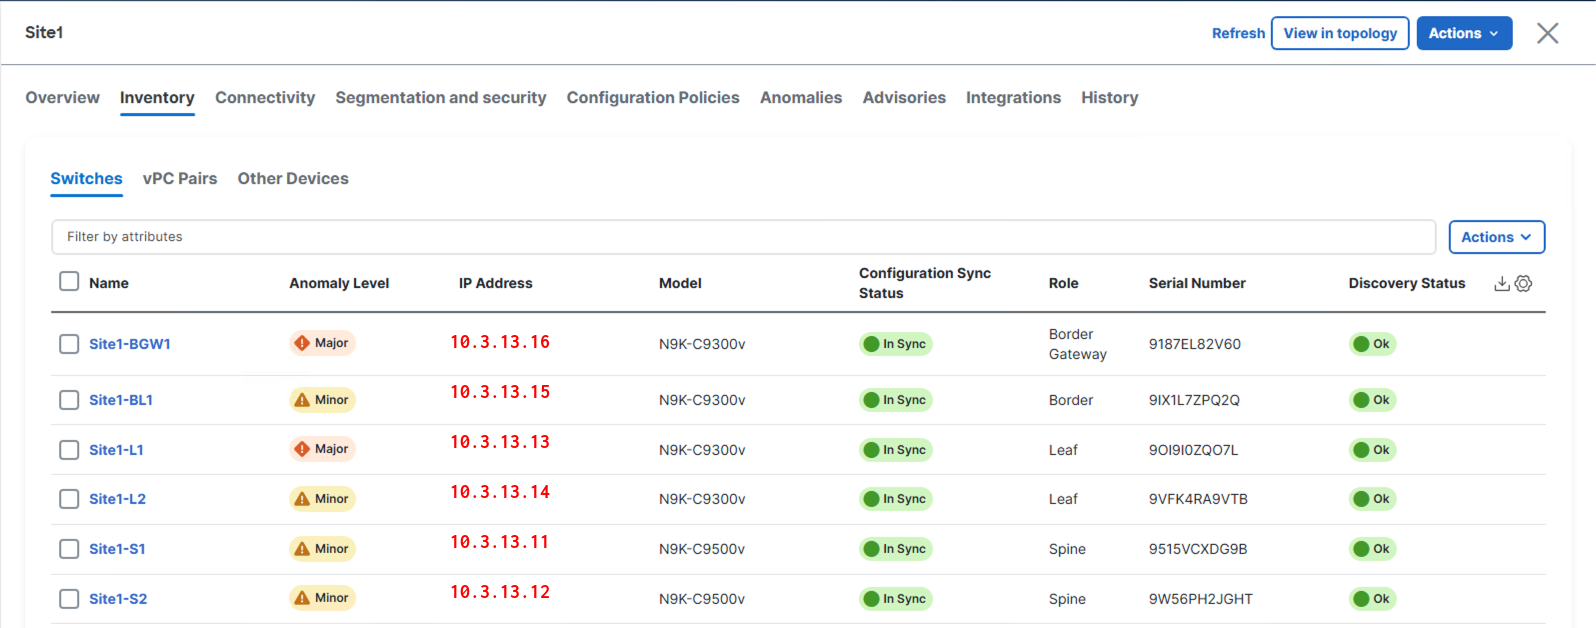
Task: Open the vPC Pairs sub-tab
Action: tap(180, 178)
